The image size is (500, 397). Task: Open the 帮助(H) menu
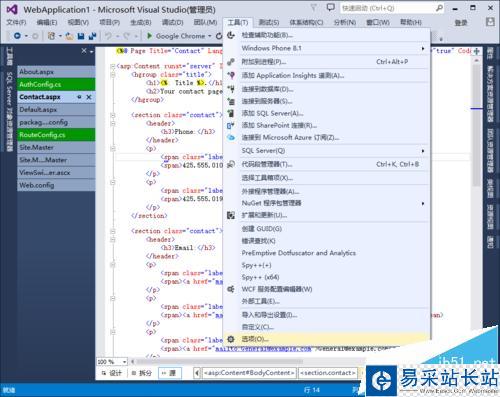(411, 22)
